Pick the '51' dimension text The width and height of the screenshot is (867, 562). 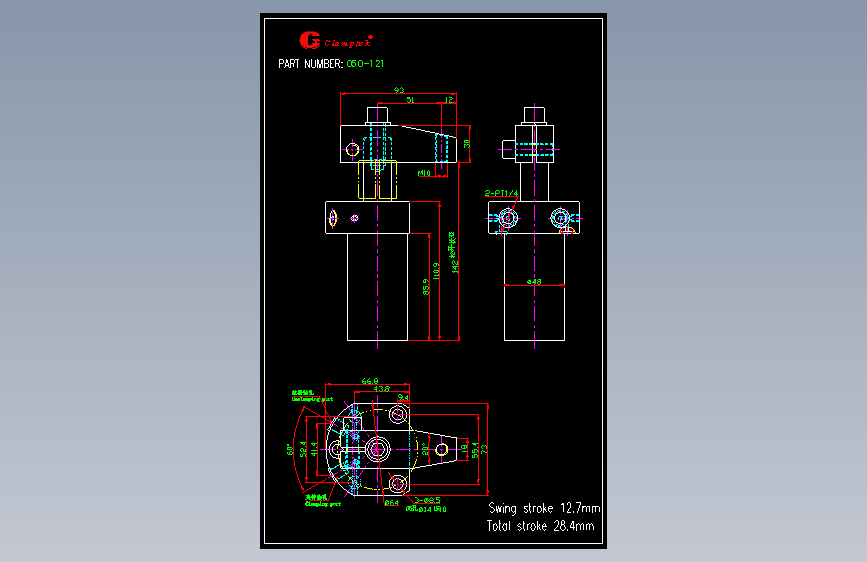click(410, 100)
